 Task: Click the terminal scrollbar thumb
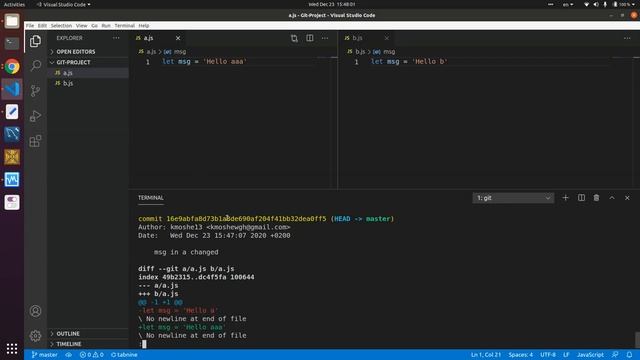point(637,340)
